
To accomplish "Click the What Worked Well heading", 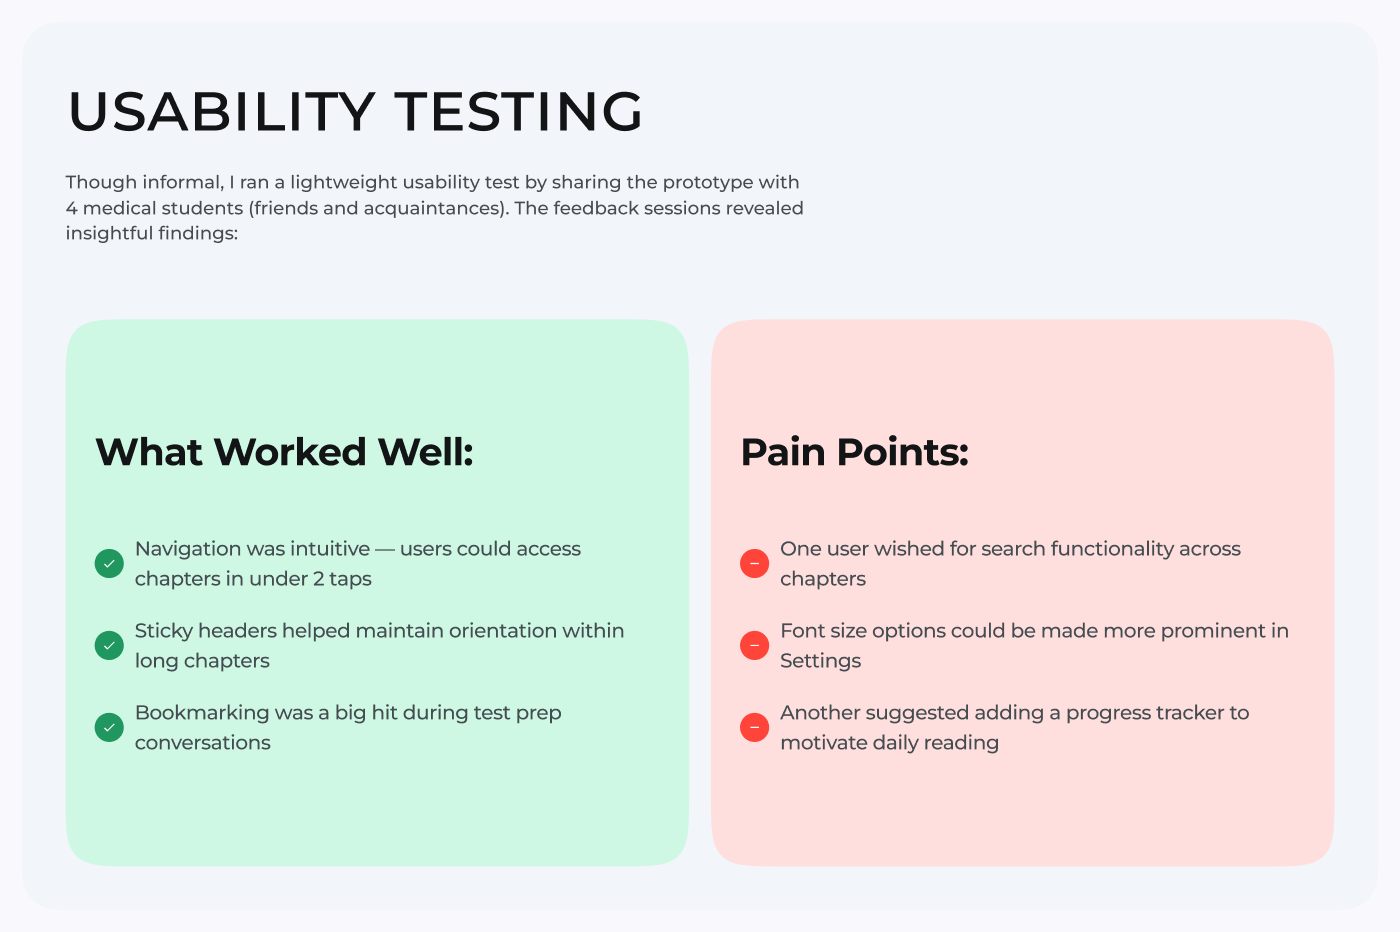I will pos(284,452).
